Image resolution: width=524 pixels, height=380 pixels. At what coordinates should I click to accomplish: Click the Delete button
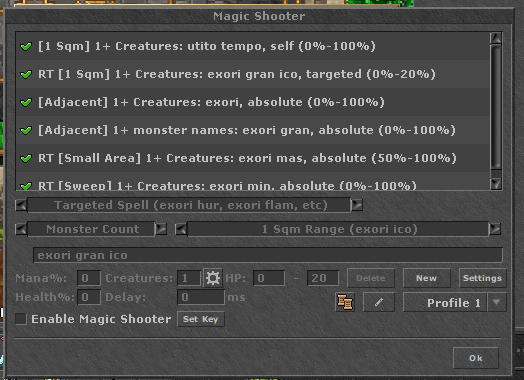click(x=371, y=278)
